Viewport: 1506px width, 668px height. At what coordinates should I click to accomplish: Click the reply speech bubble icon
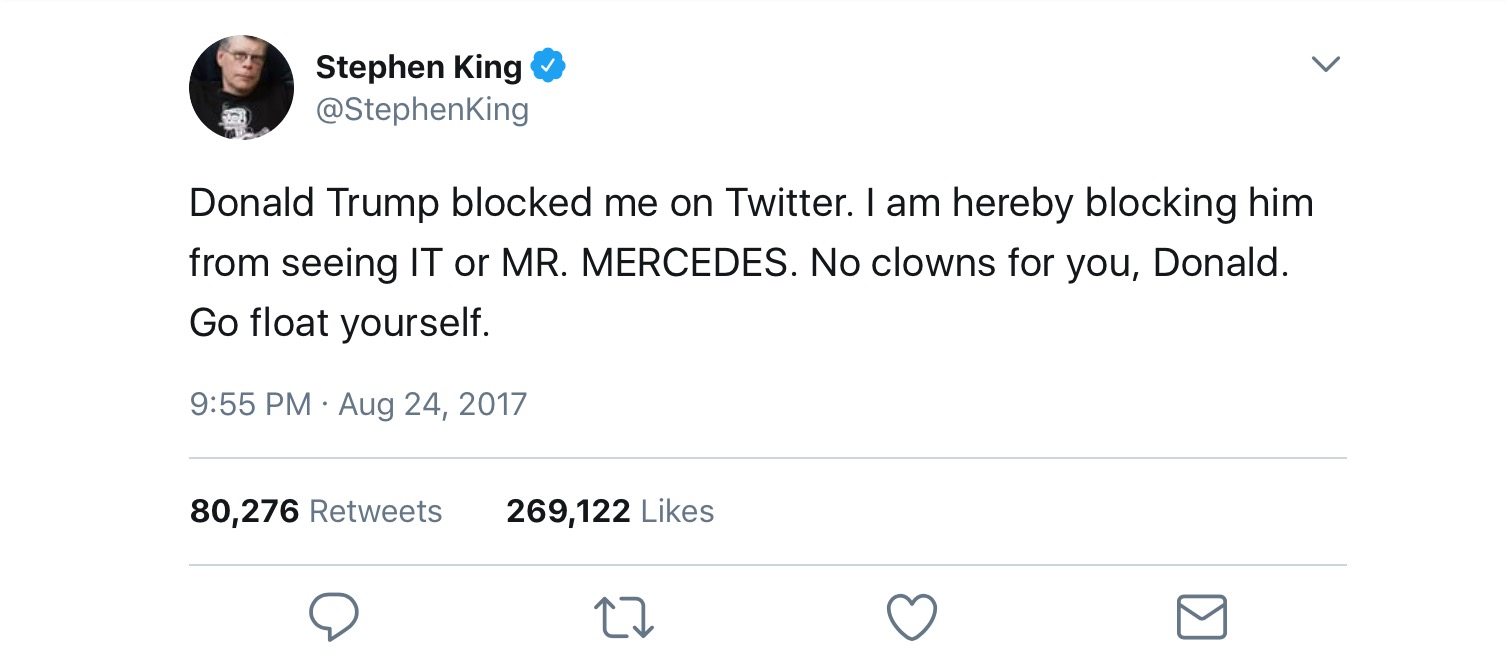click(x=333, y=616)
